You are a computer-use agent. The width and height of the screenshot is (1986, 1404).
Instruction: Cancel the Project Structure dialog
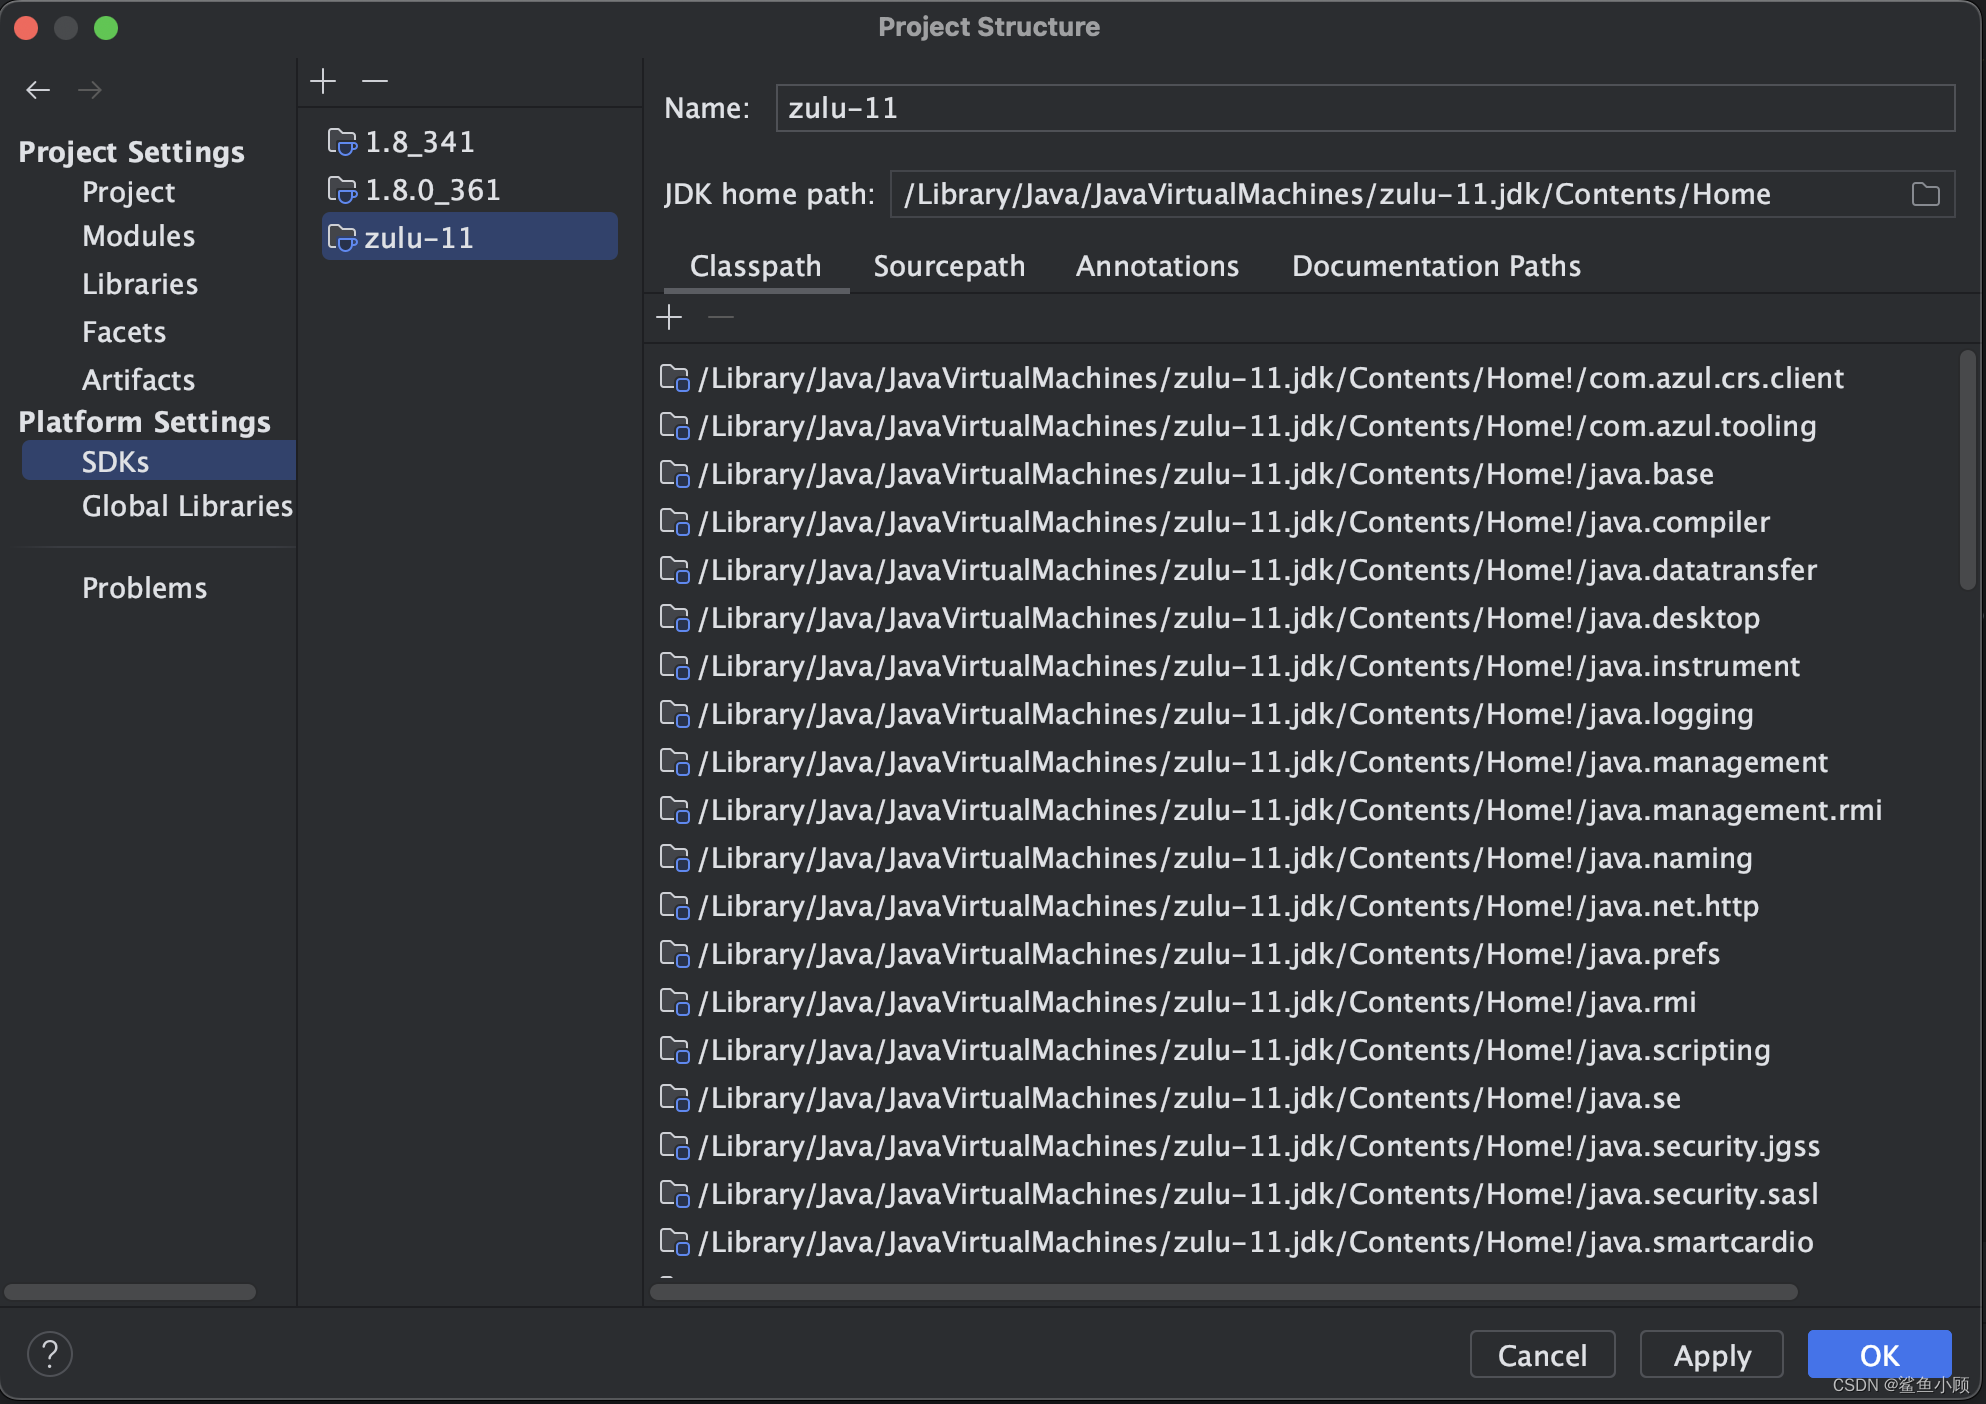click(1542, 1354)
